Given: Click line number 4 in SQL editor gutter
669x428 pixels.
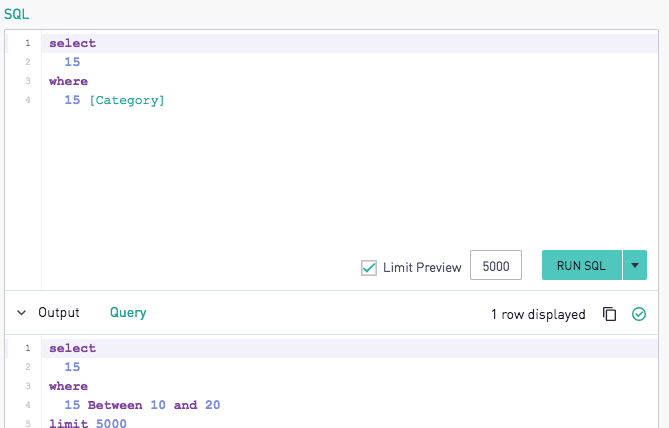Looking at the screenshot, I should [28, 100].
